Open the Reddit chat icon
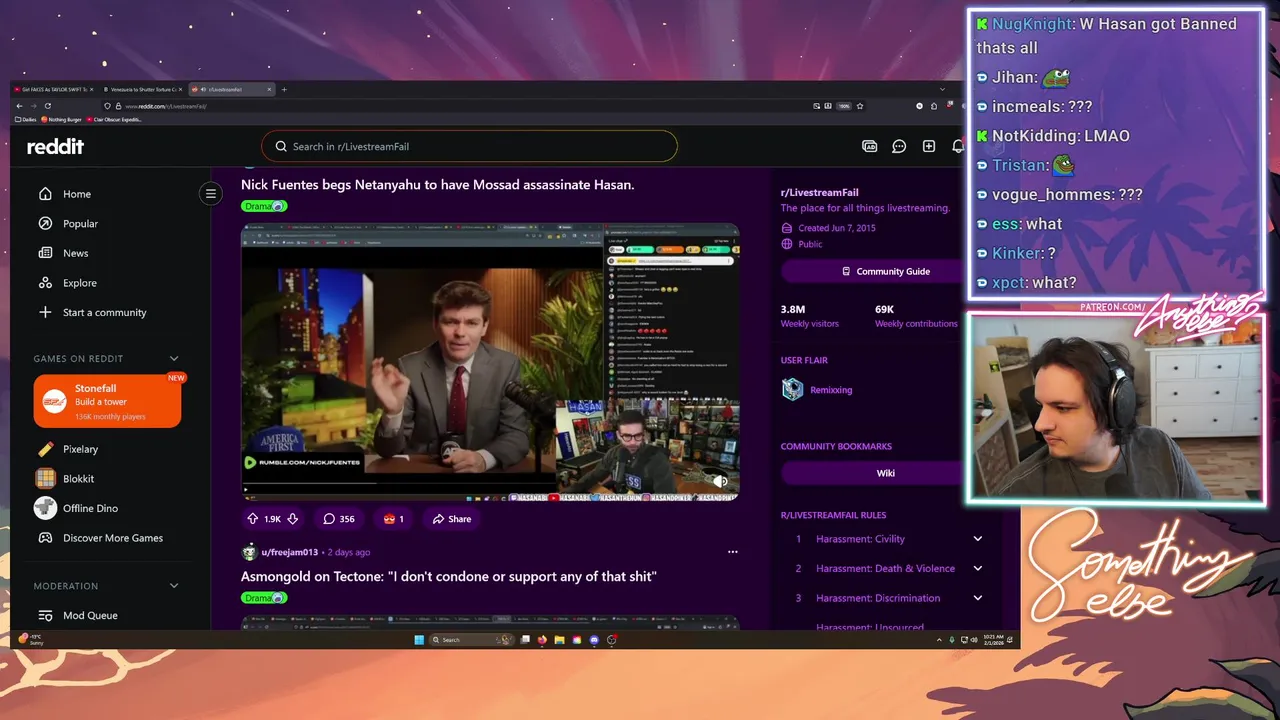 899,146
